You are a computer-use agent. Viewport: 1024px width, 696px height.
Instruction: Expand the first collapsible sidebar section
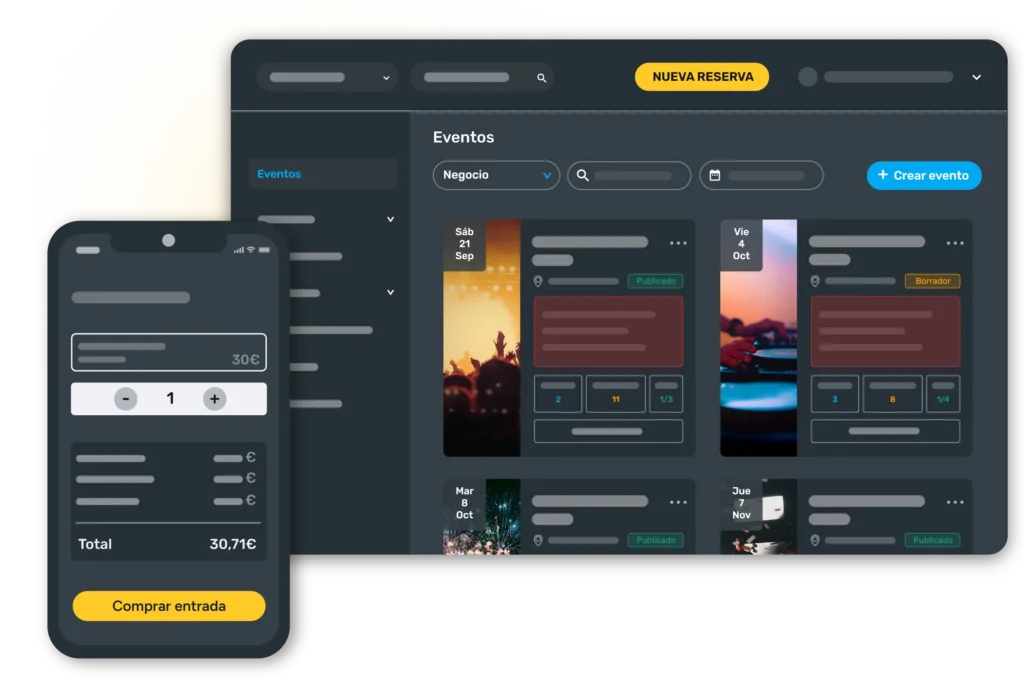(x=390, y=219)
